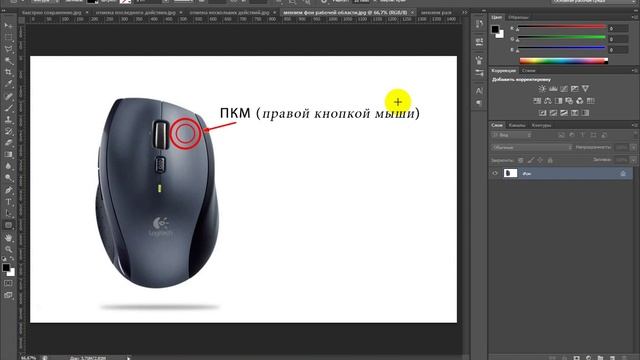This screenshot has width=640, height=360.
Task: Toggle filter for shape layers
Action: [x=593, y=135]
